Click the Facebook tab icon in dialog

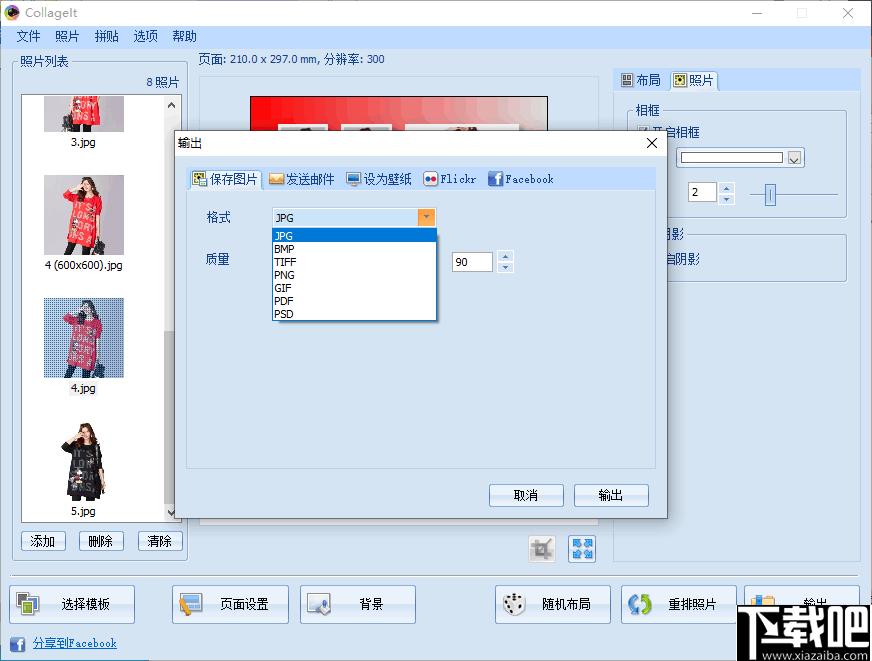click(x=495, y=179)
